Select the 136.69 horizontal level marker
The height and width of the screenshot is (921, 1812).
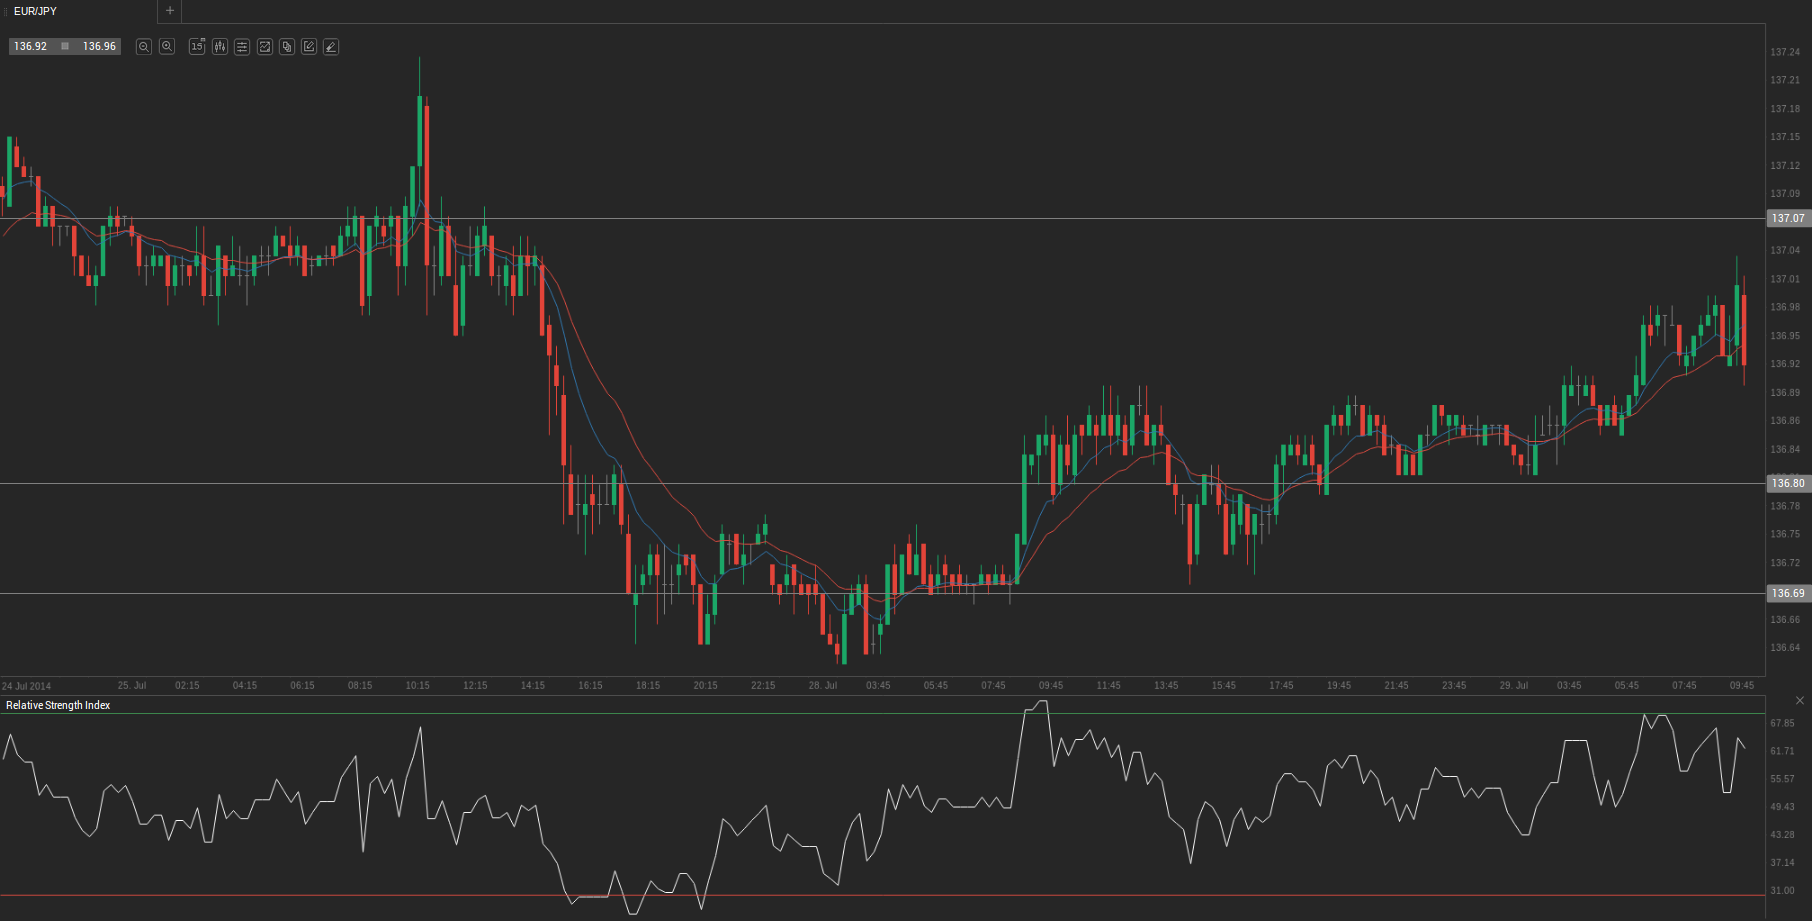point(1788,594)
